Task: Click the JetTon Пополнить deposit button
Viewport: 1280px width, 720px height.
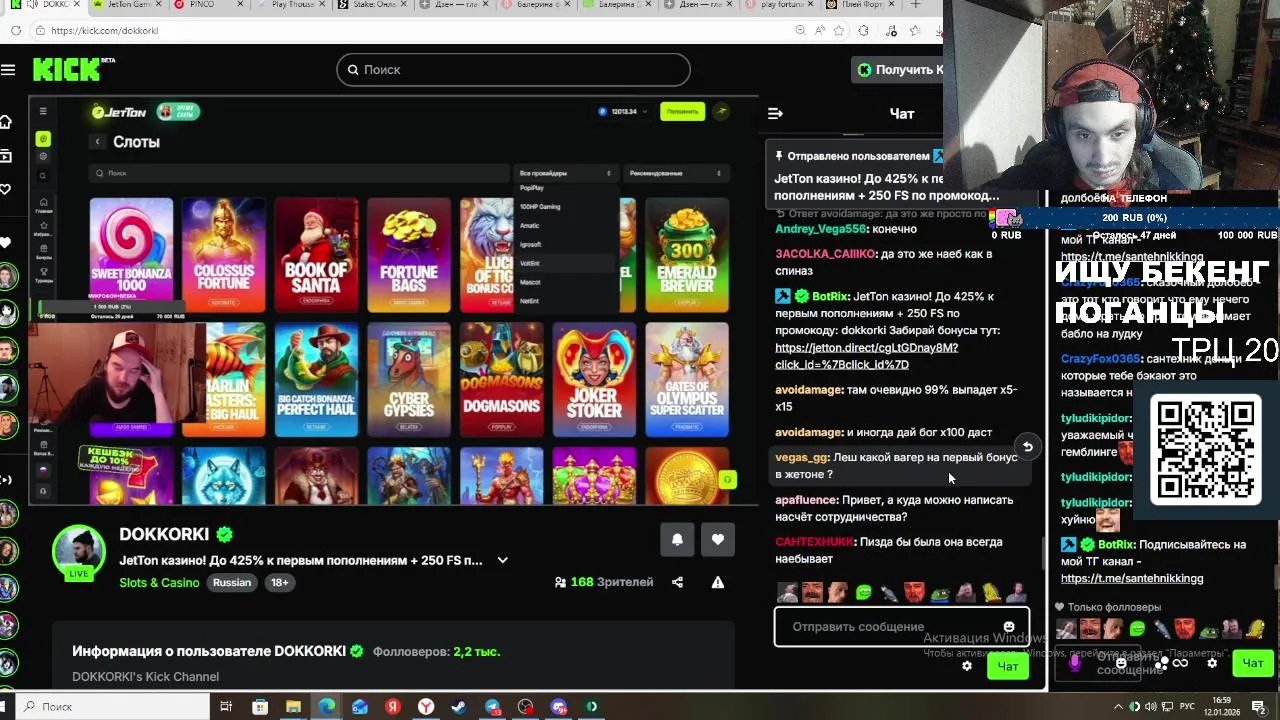Action: (x=682, y=111)
